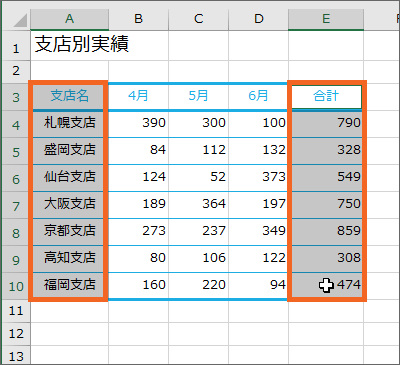Image resolution: width=400 pixels, height=365 pixels.
Task: Click total cell 549
Action: coord(326,178)
